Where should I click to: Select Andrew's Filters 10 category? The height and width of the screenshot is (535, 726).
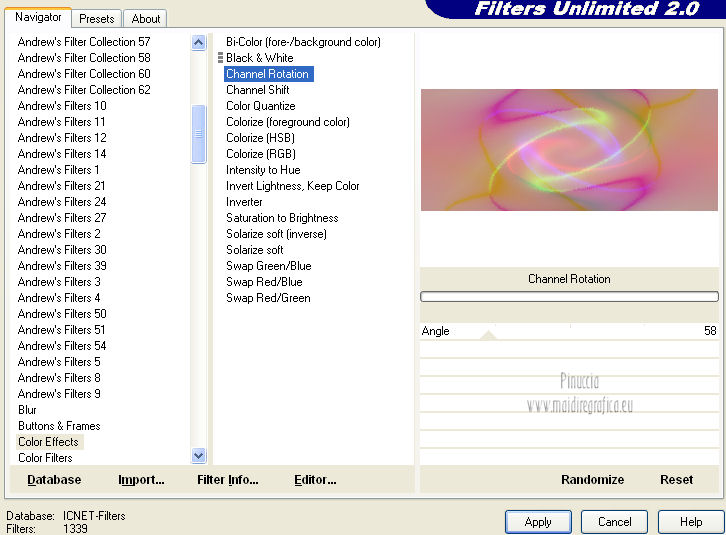point(62,106)
